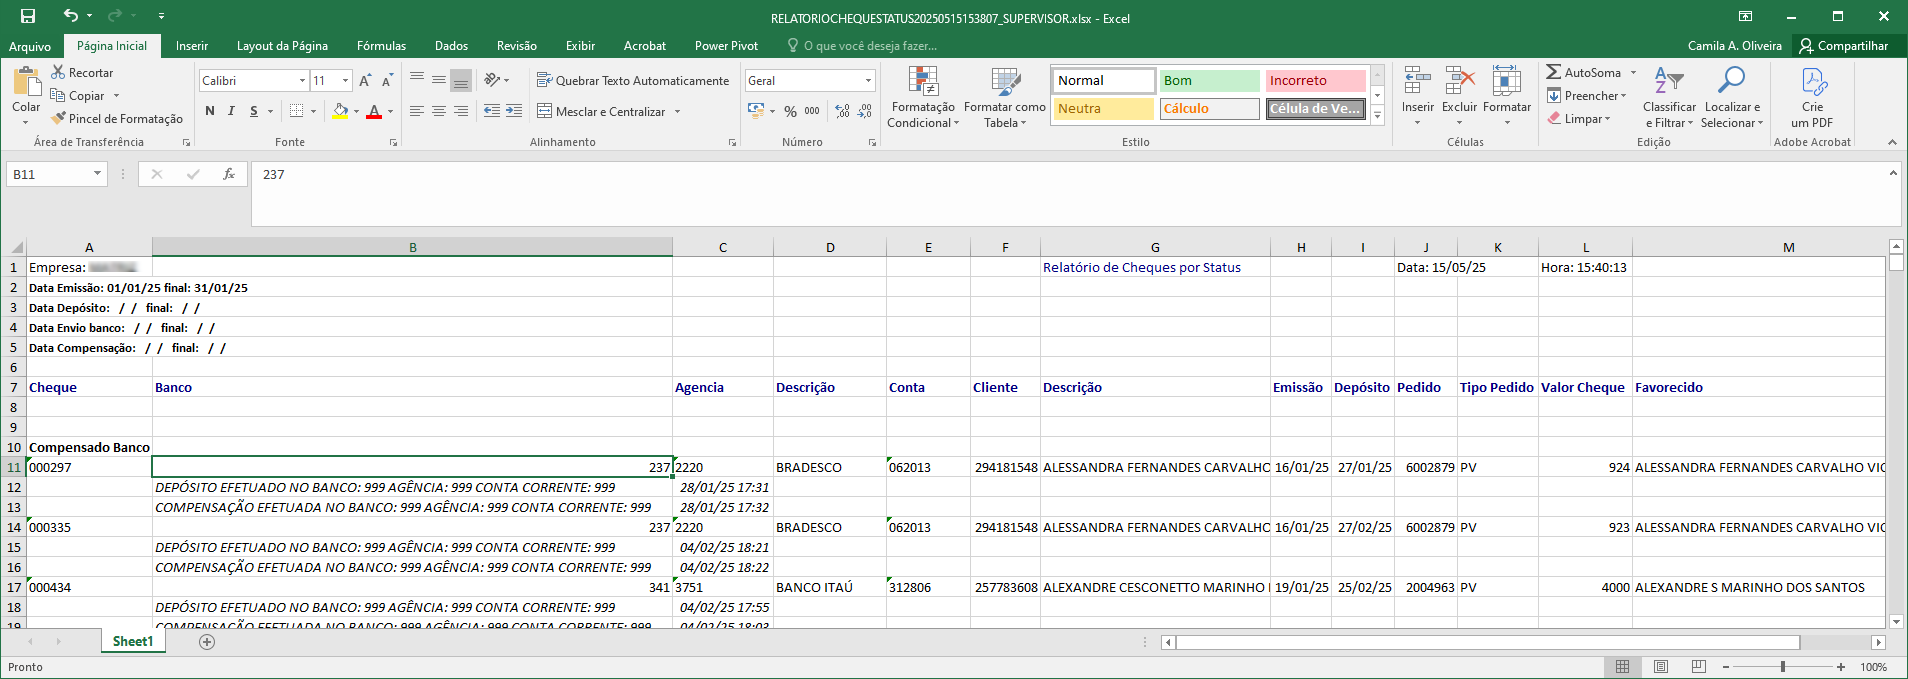Center text horizontally
The width and height of the screenshot is (1908, 679).
click(x=439, y=111)
